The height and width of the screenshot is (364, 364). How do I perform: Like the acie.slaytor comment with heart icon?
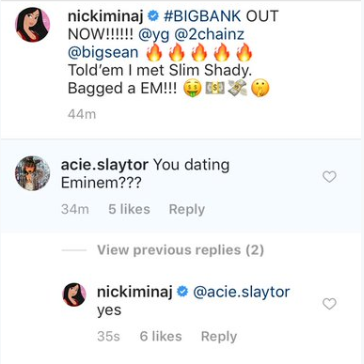[329, 177]
